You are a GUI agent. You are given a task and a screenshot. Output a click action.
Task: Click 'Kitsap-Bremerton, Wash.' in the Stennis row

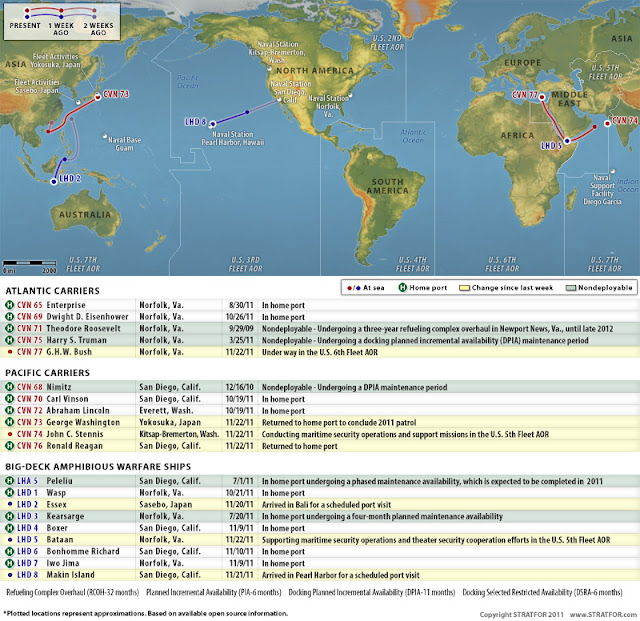coord(179,434)
